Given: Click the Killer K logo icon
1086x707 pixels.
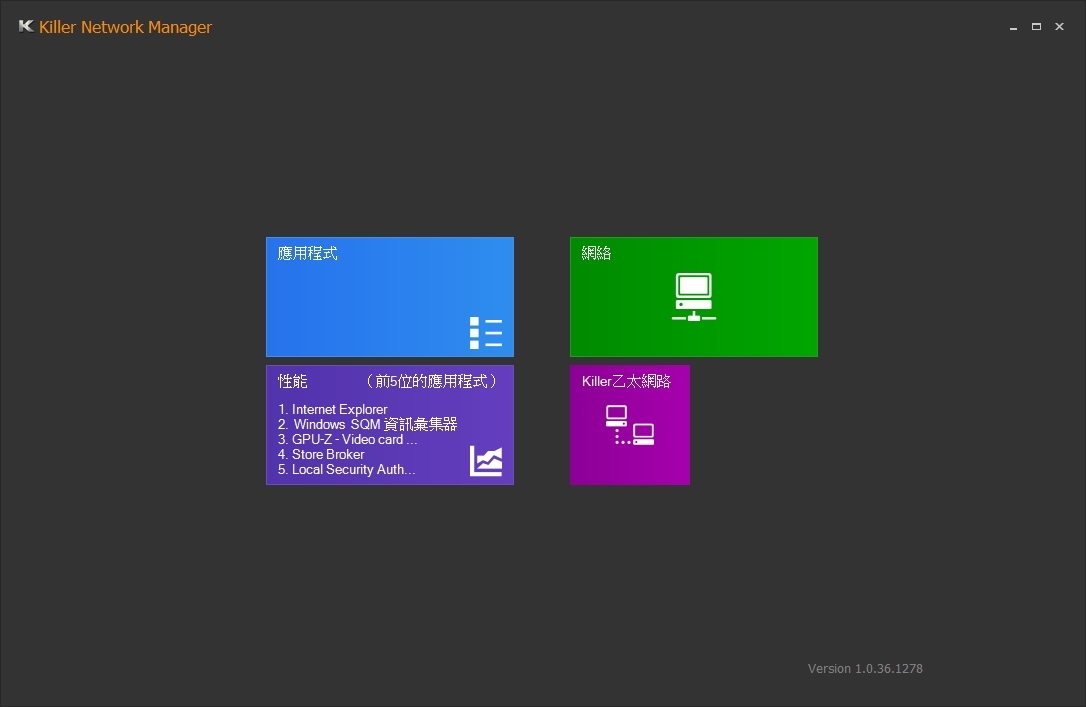Looking at the screenshot, I should pyautogui.click(x=26, y=26).
